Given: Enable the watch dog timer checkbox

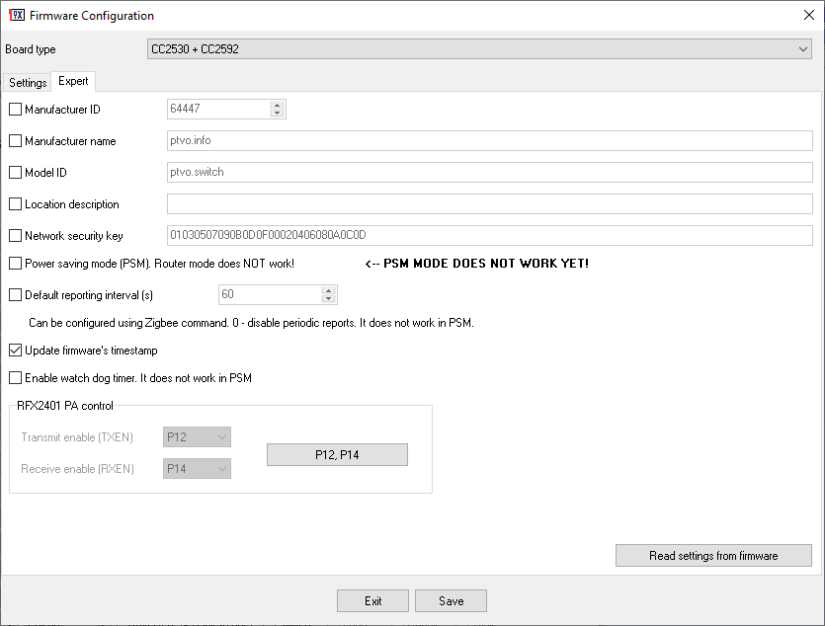Looking at the screenshot, I should point(15,378).
